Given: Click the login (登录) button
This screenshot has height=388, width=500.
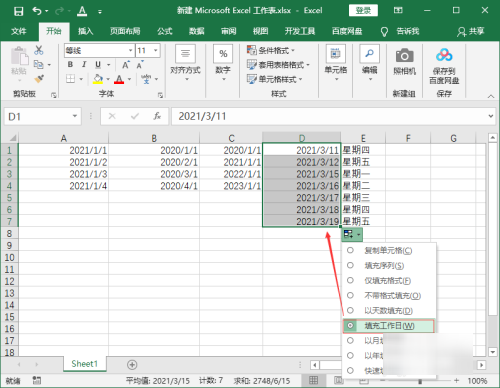Looking at the screenshot, I should click(x=363, y=10).
